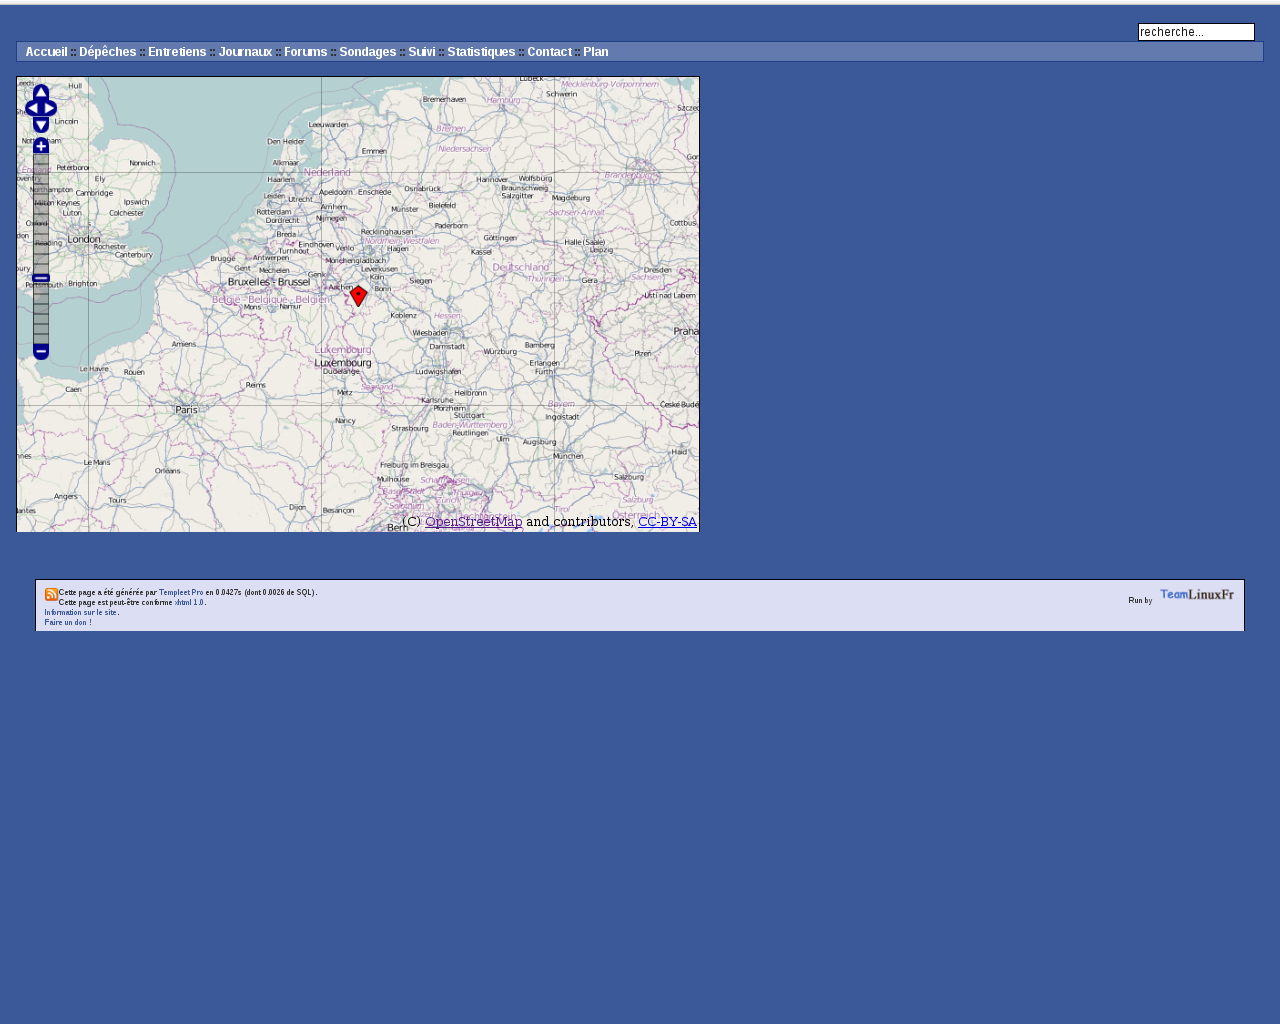Pan the map south with down arrow
Image resolution: width=1280 pixels, height=1024 pixels.
tap(41, 124)
